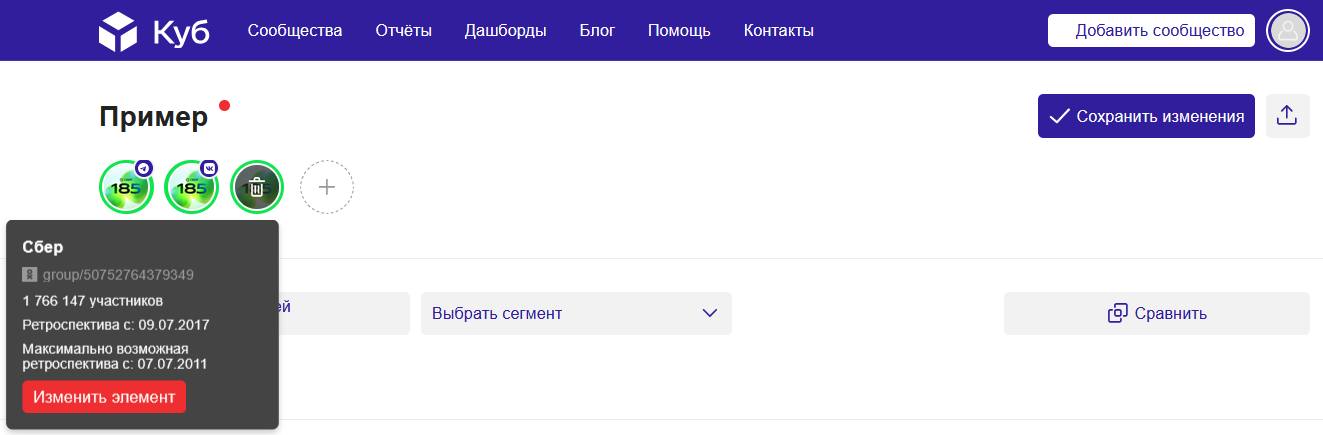
Task: Open the Помощь page
Action: [x=679, y=31]
